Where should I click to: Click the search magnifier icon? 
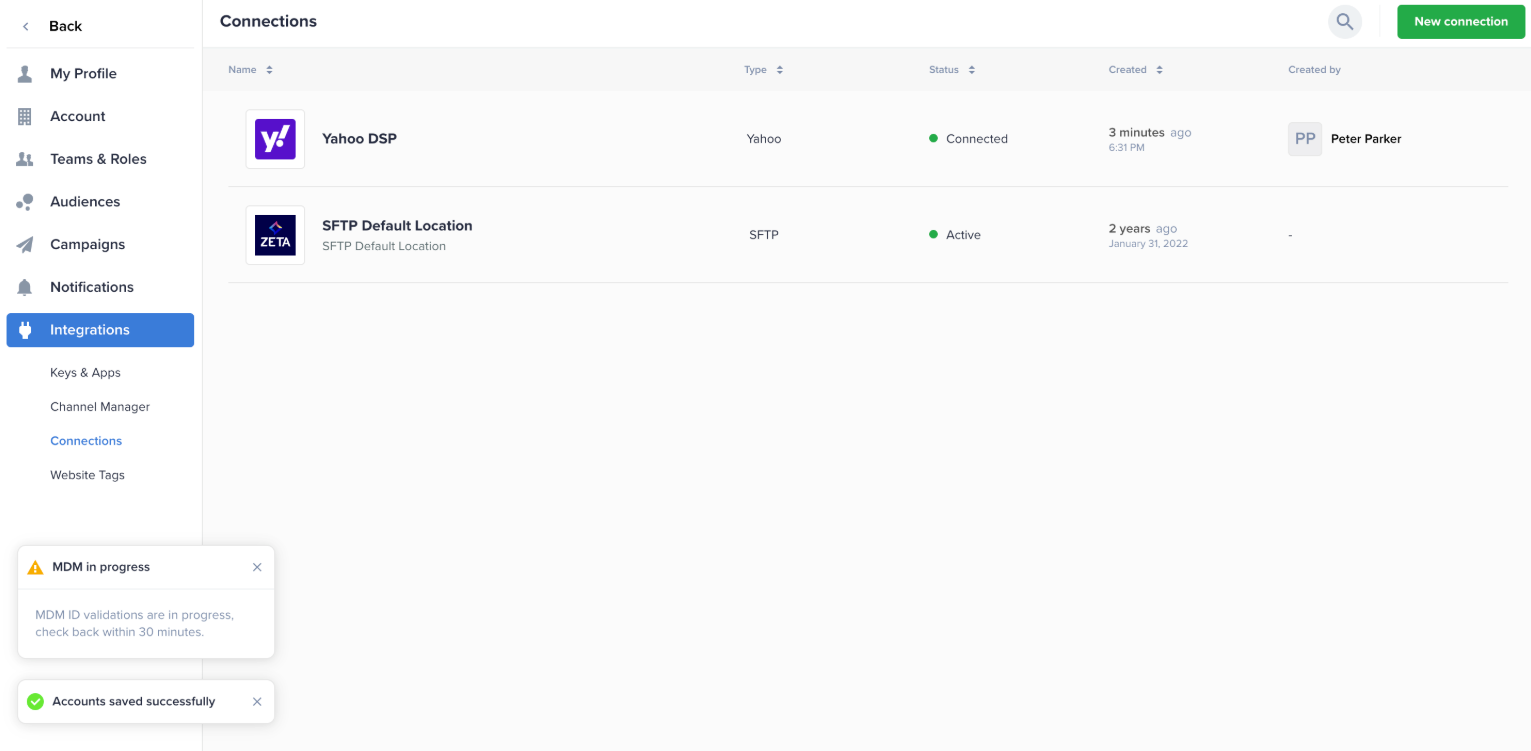coord(1344,21)
